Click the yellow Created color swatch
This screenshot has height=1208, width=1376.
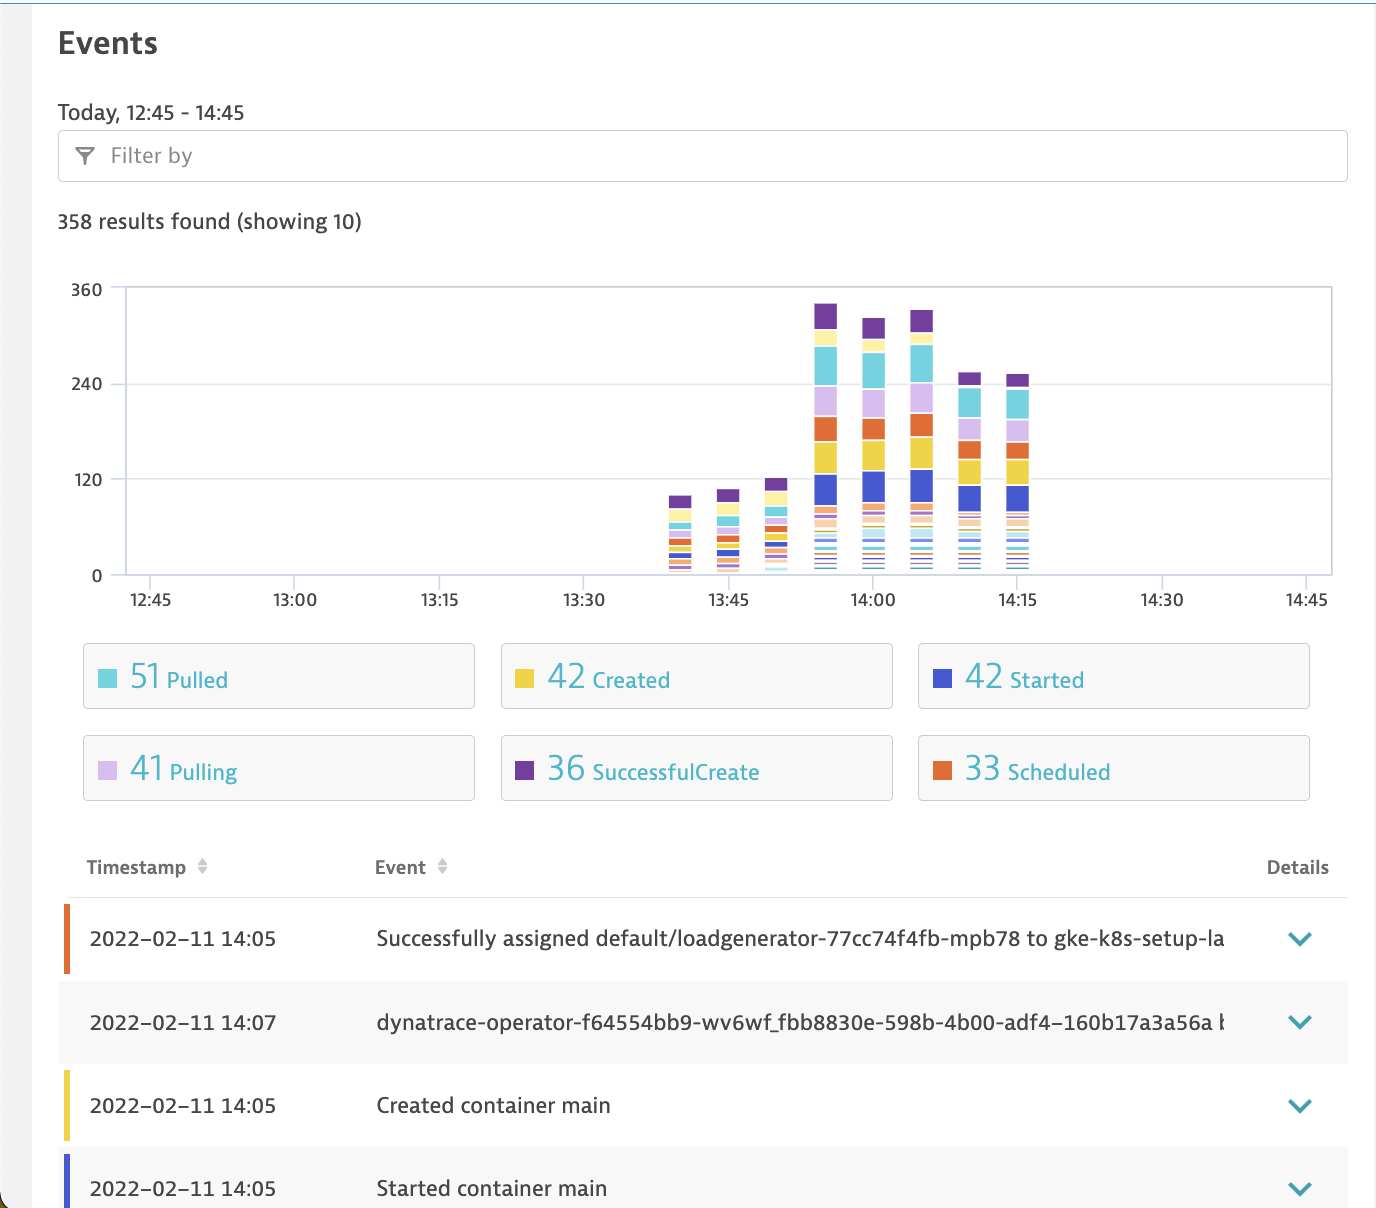(x=525, y=679)
